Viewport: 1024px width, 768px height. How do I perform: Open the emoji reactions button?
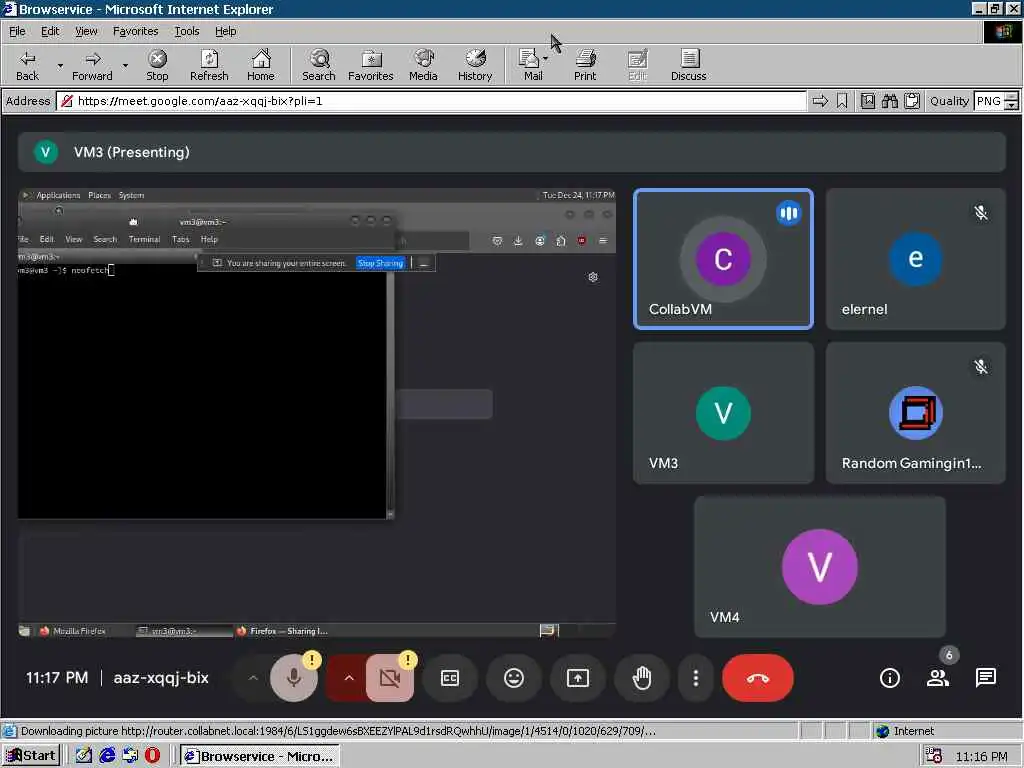coord(514,678)
